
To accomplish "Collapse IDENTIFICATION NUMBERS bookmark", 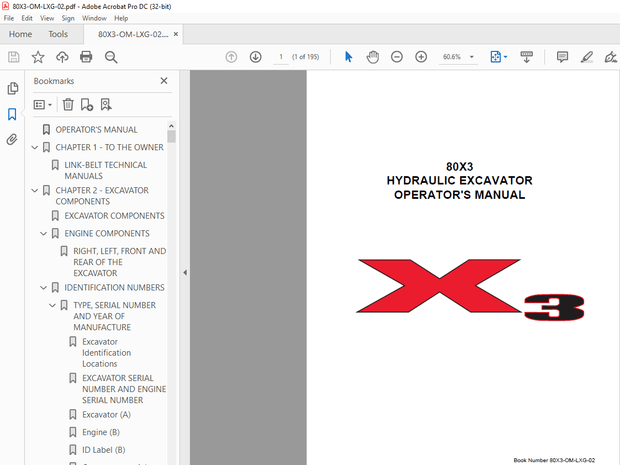I will 43,287.
